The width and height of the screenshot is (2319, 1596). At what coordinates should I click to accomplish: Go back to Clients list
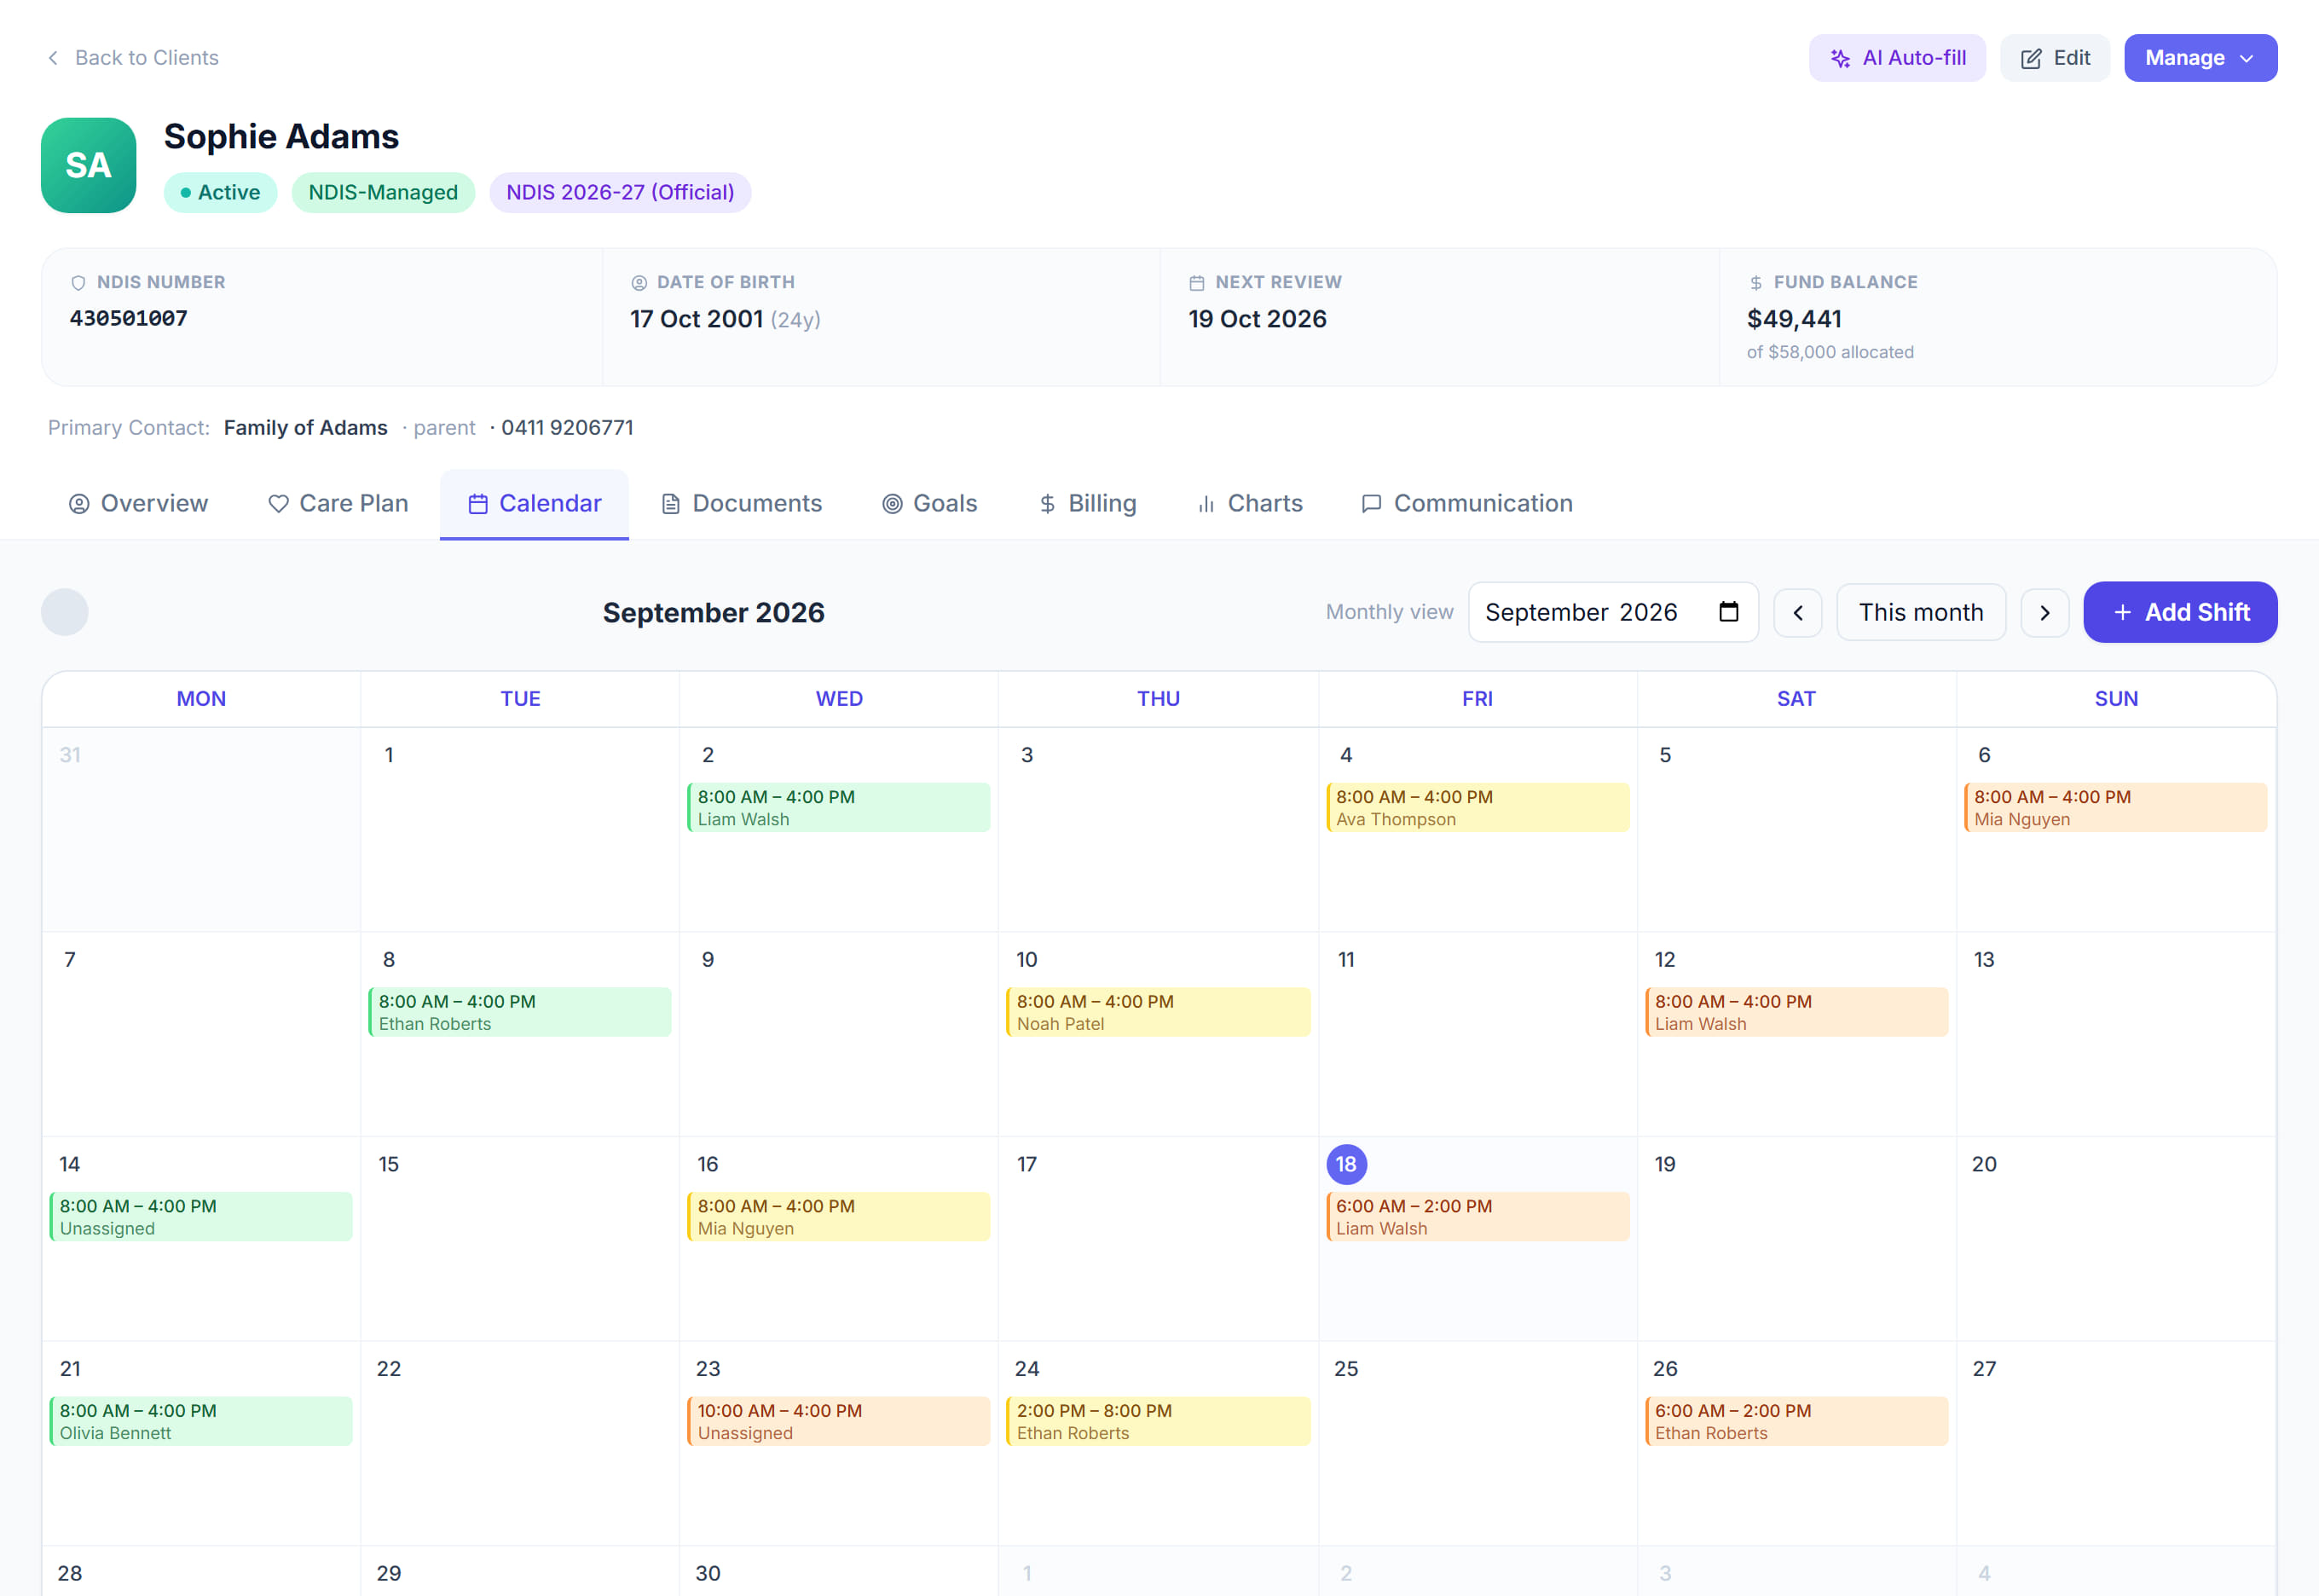133,58
